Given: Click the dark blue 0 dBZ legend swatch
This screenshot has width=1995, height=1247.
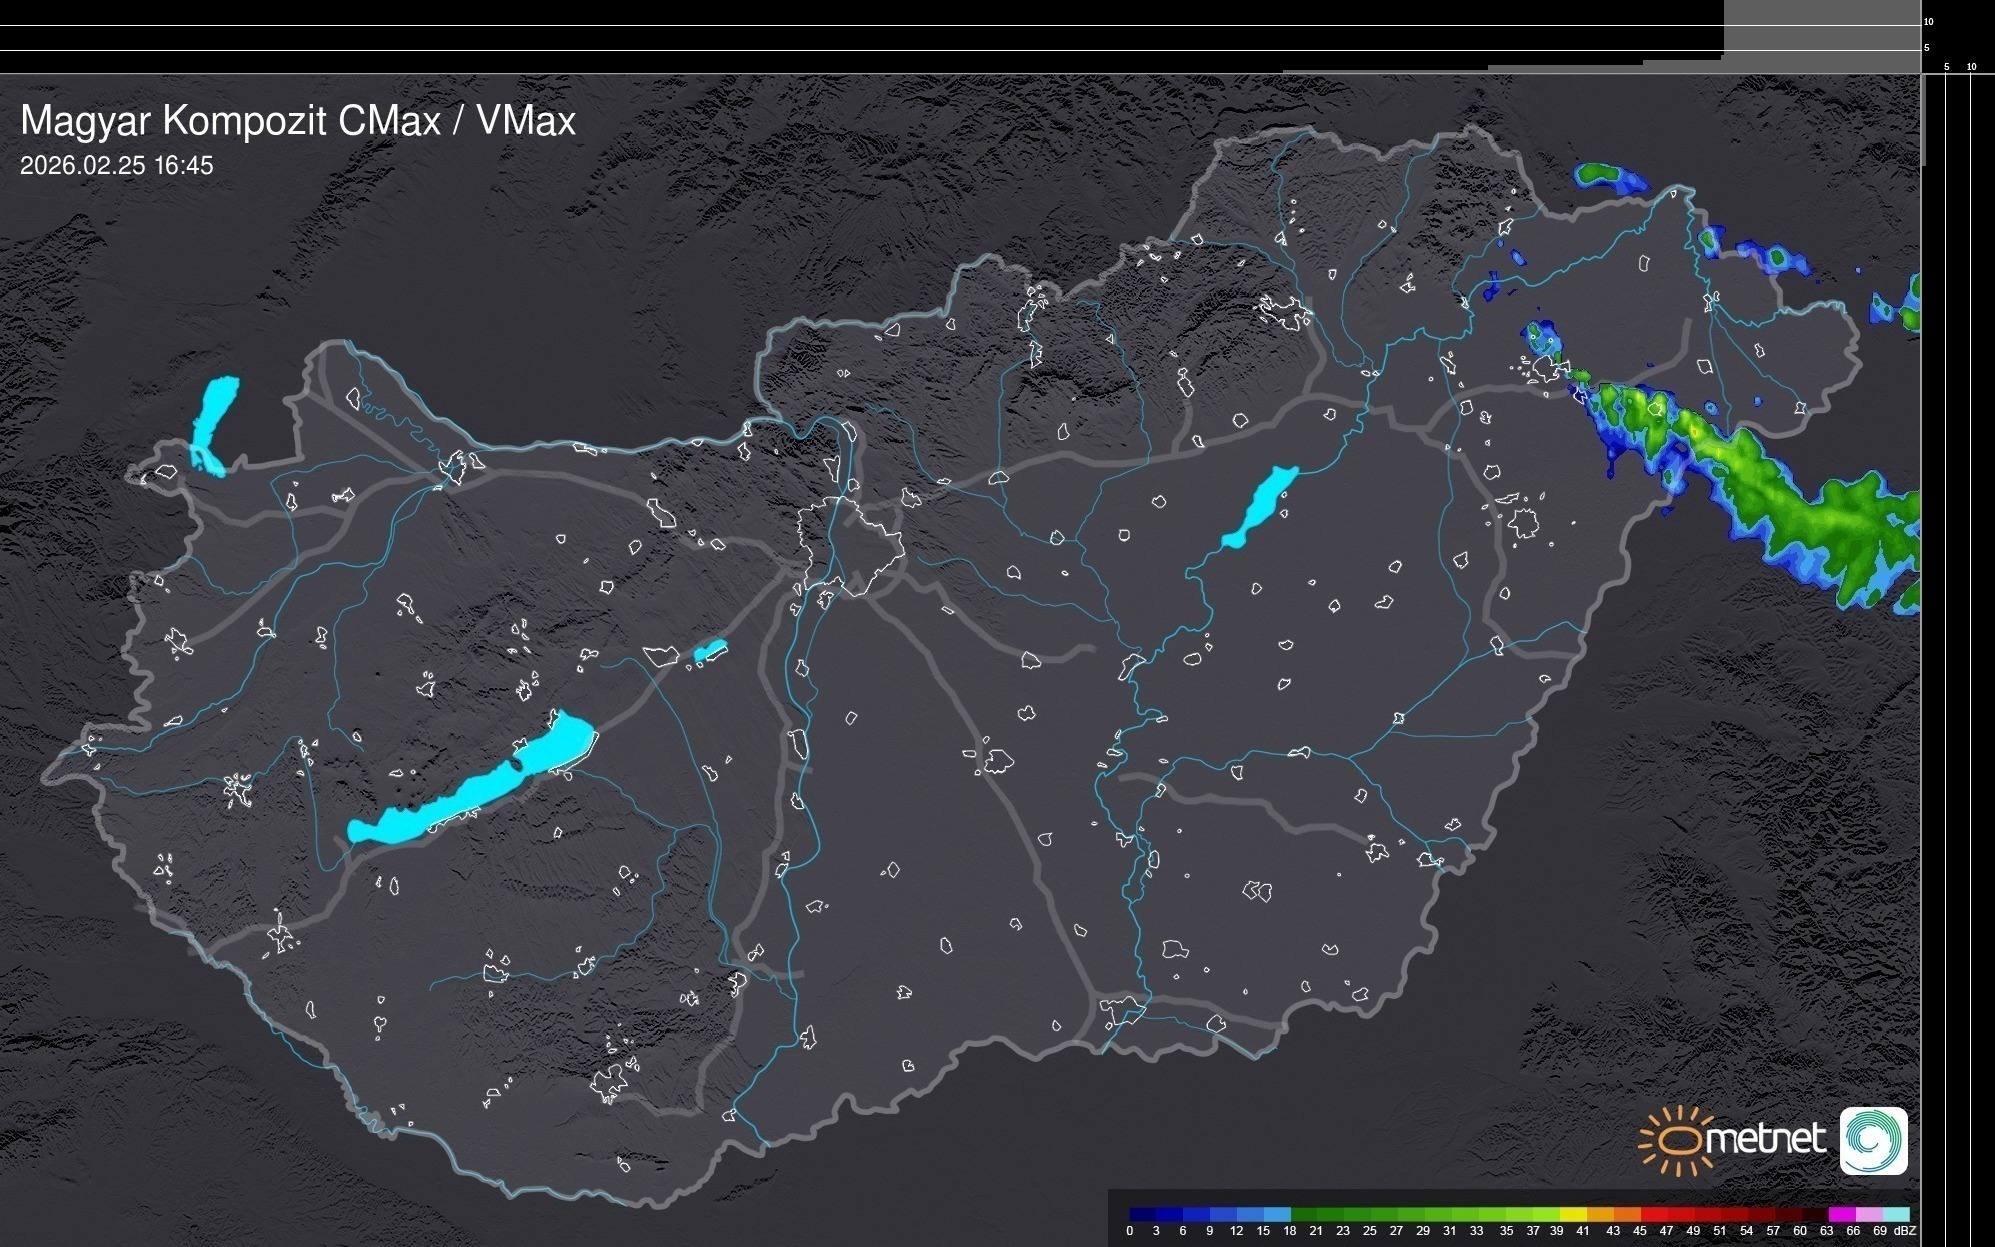Looking at the screenshot, I should [1142, 1214].
